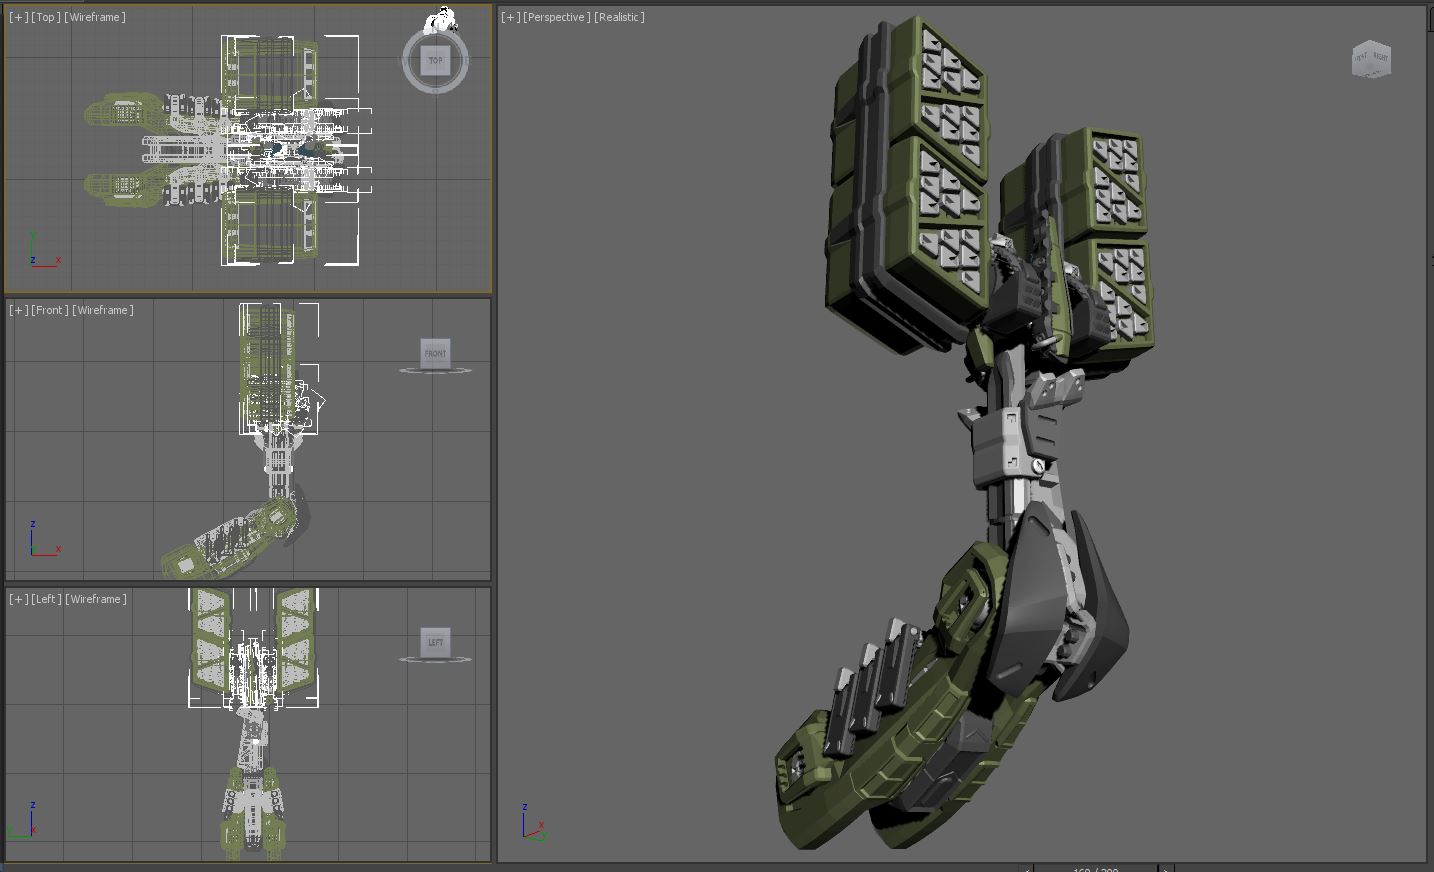Click the ViewCube home icon in Top viewport
This screenshot has height=872, width=1434.
point(439,19)
